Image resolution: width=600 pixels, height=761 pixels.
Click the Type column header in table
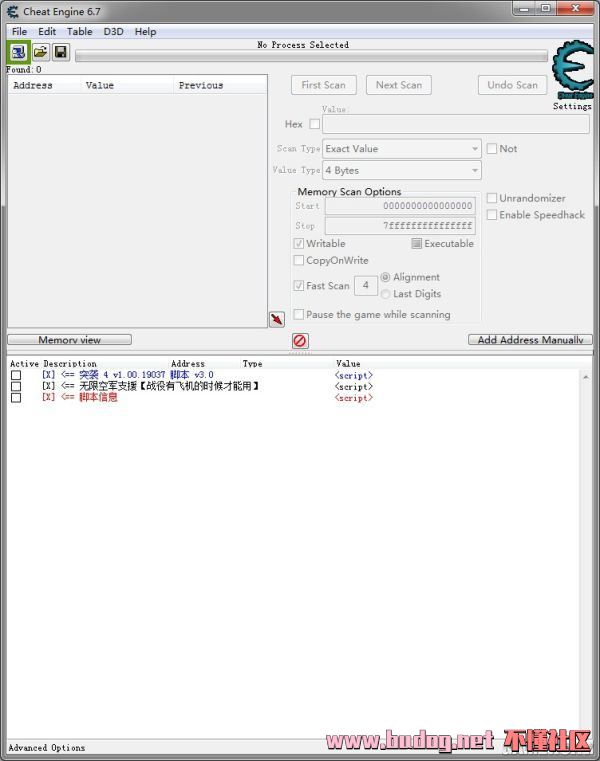click(252, 364)
